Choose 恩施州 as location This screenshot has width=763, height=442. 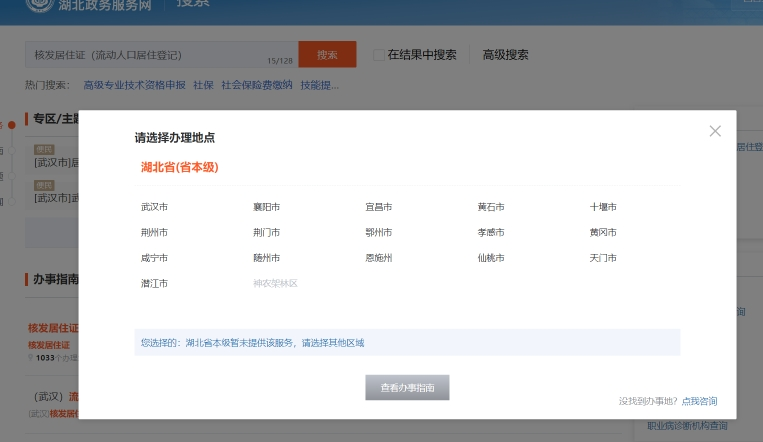click(379, 258)
